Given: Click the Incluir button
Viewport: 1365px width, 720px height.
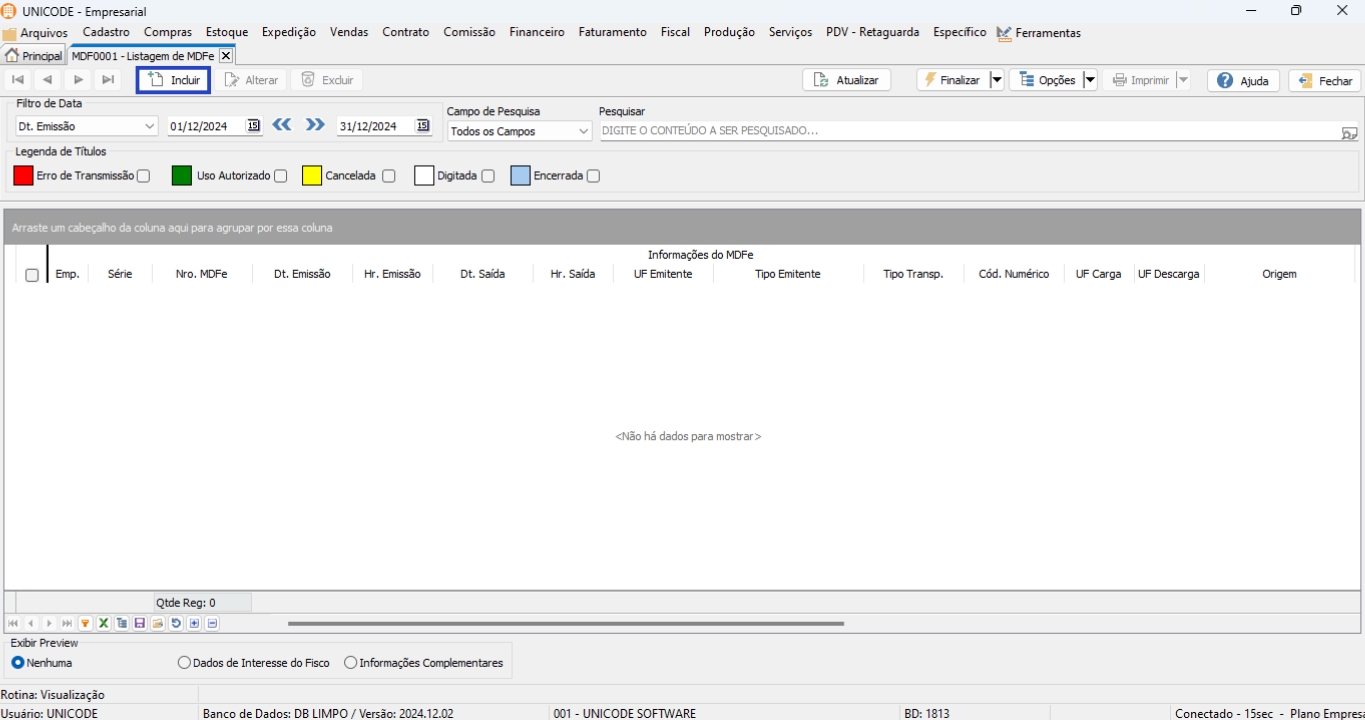Looking at the screenshot, I should tap(174, 80).
